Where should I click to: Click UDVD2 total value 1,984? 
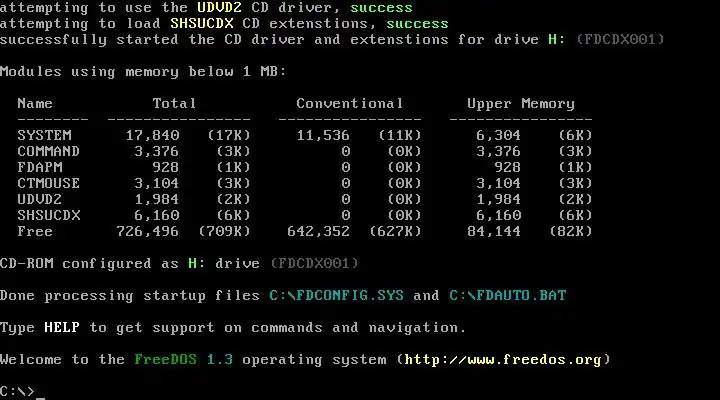tap(157, 200)
